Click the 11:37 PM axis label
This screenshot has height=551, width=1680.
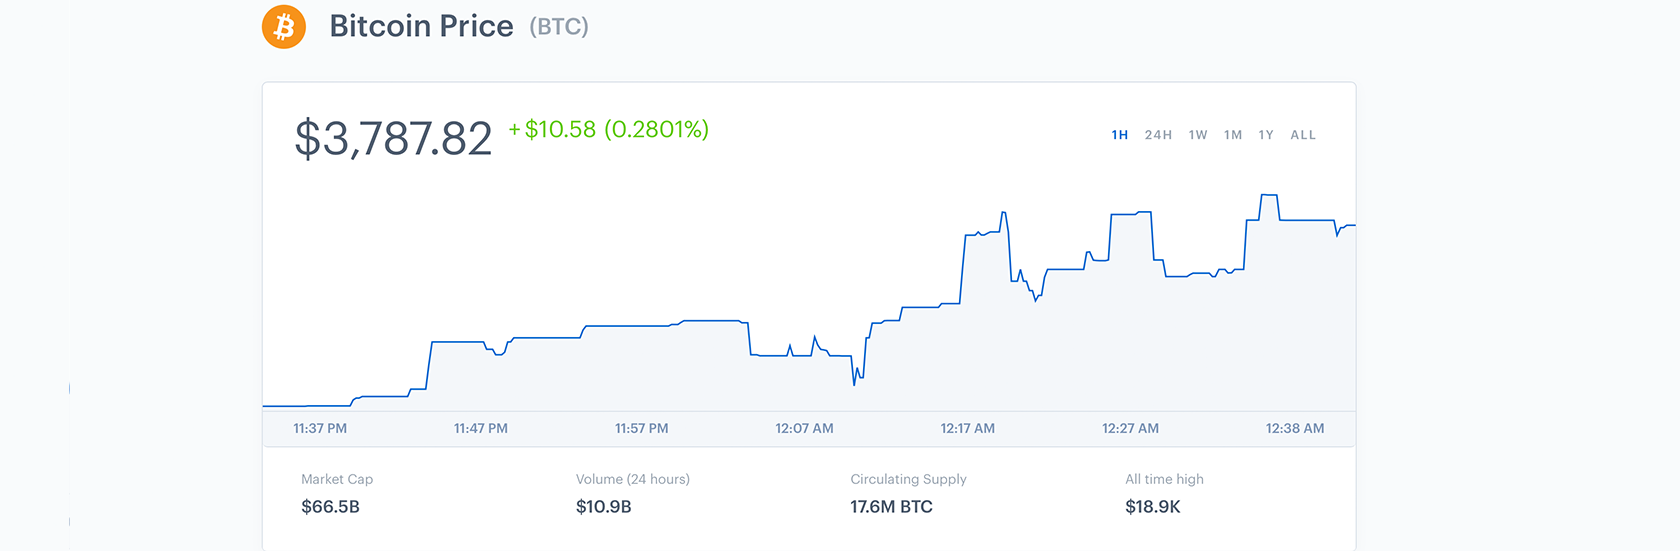320,428
